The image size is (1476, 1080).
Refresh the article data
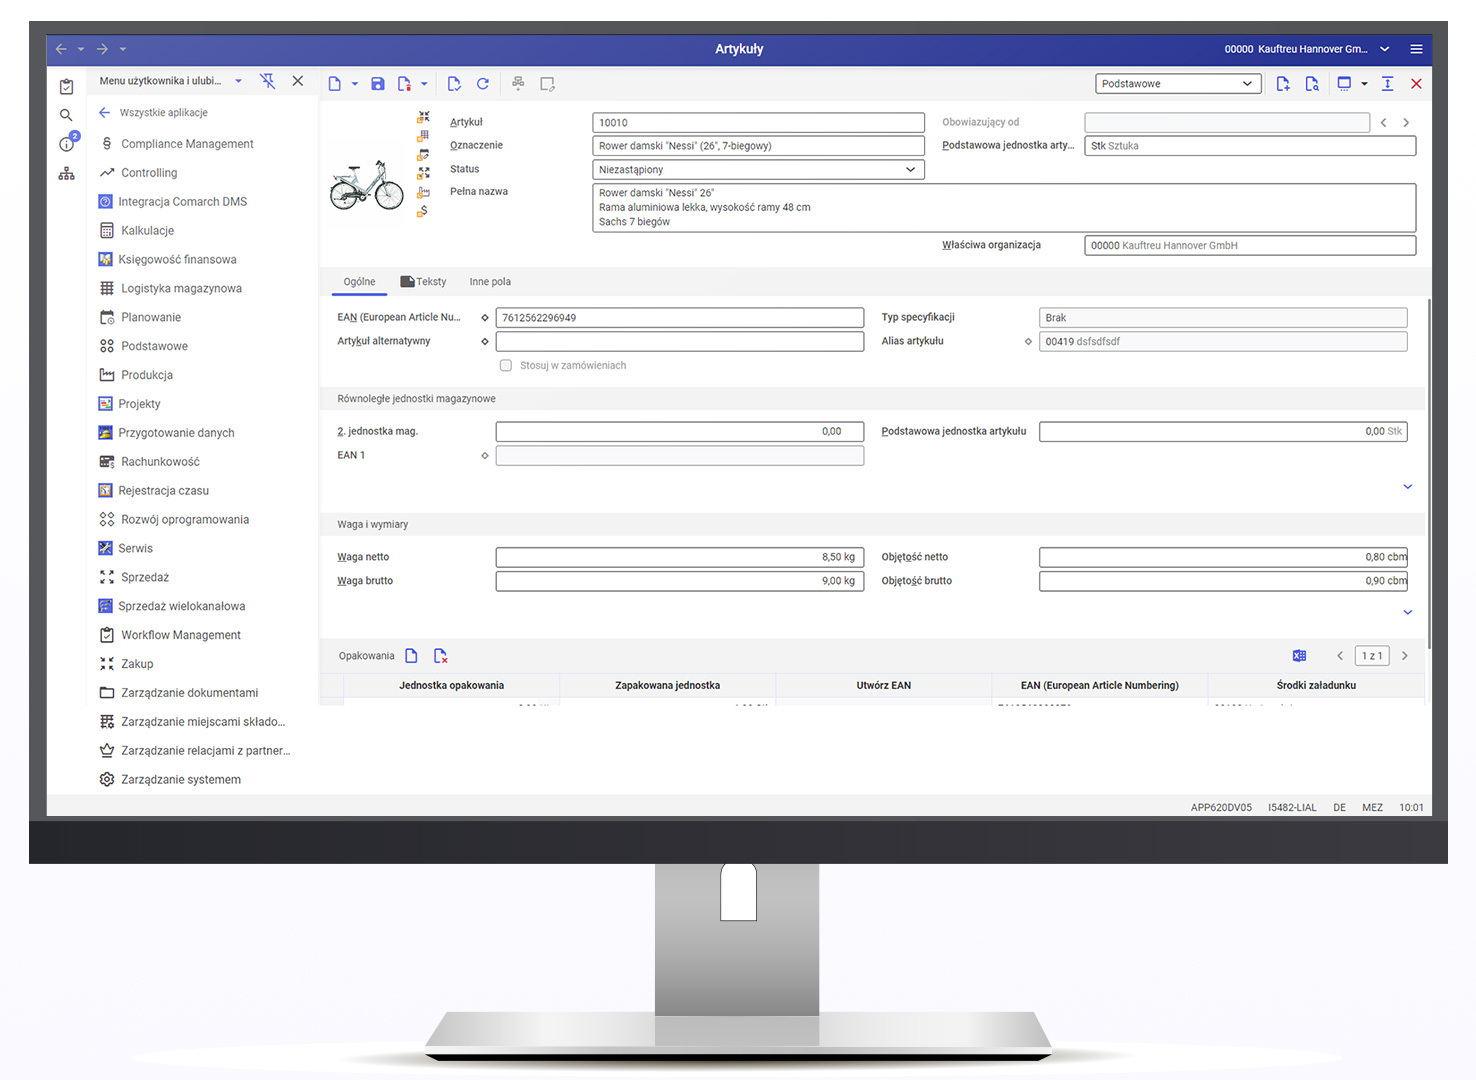point(483,84)
